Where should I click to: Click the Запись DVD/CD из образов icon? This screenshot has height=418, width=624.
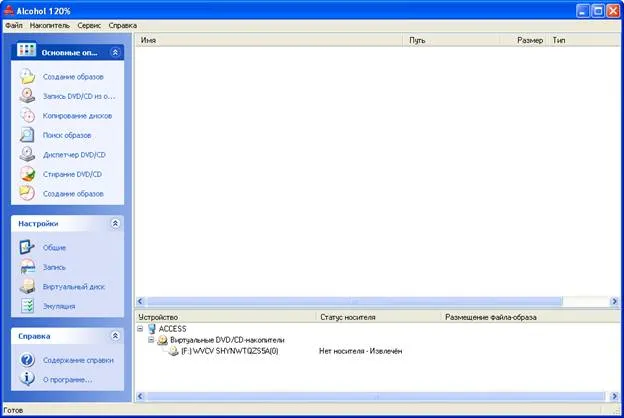27,96
